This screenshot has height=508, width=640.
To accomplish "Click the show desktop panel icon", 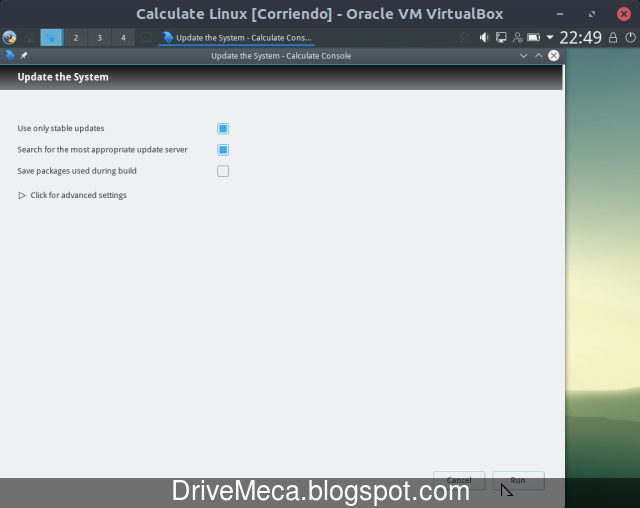I will [x=146, y=38].
